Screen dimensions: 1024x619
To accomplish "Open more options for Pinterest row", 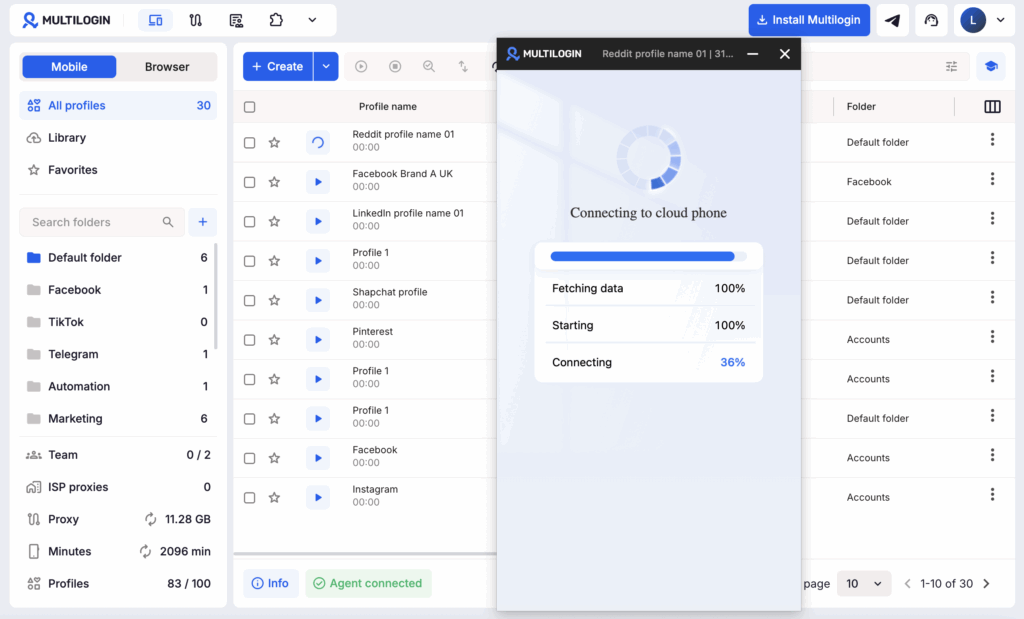I will [992, 337].
